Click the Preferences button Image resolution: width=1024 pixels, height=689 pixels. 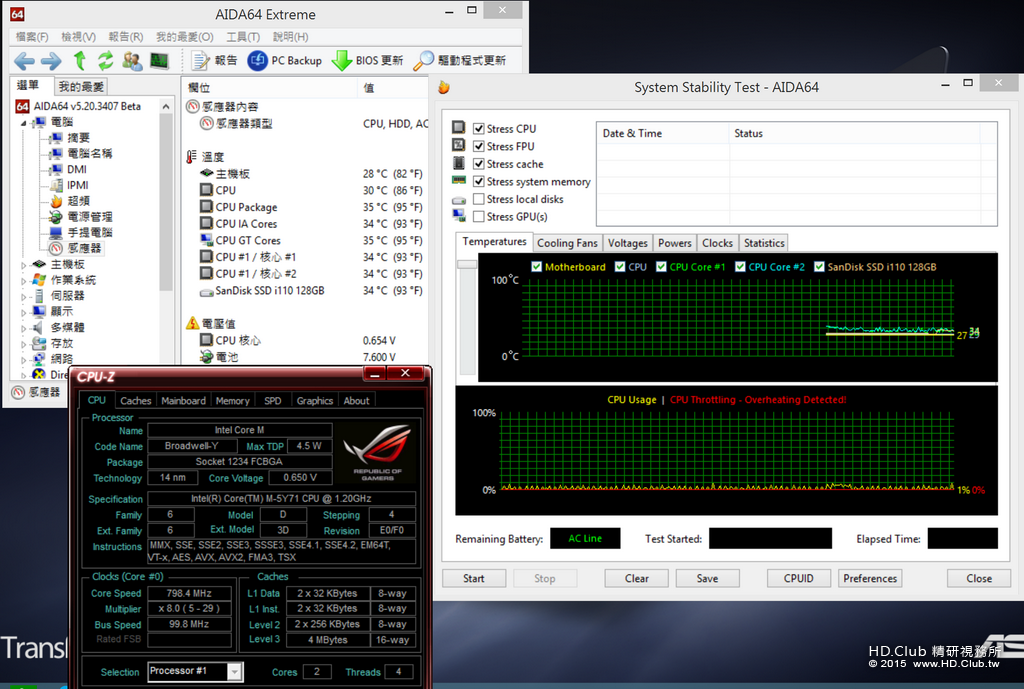(x=870, y=579)
